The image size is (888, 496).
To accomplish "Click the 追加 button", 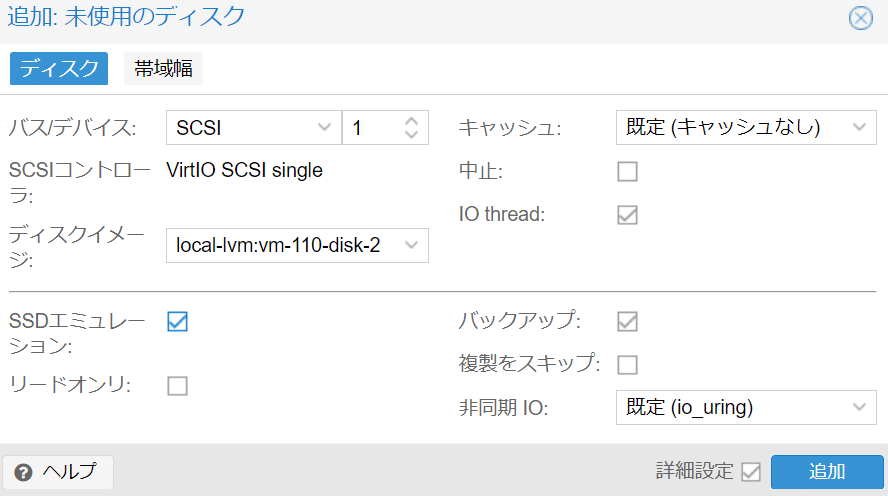I will (827, 472).
